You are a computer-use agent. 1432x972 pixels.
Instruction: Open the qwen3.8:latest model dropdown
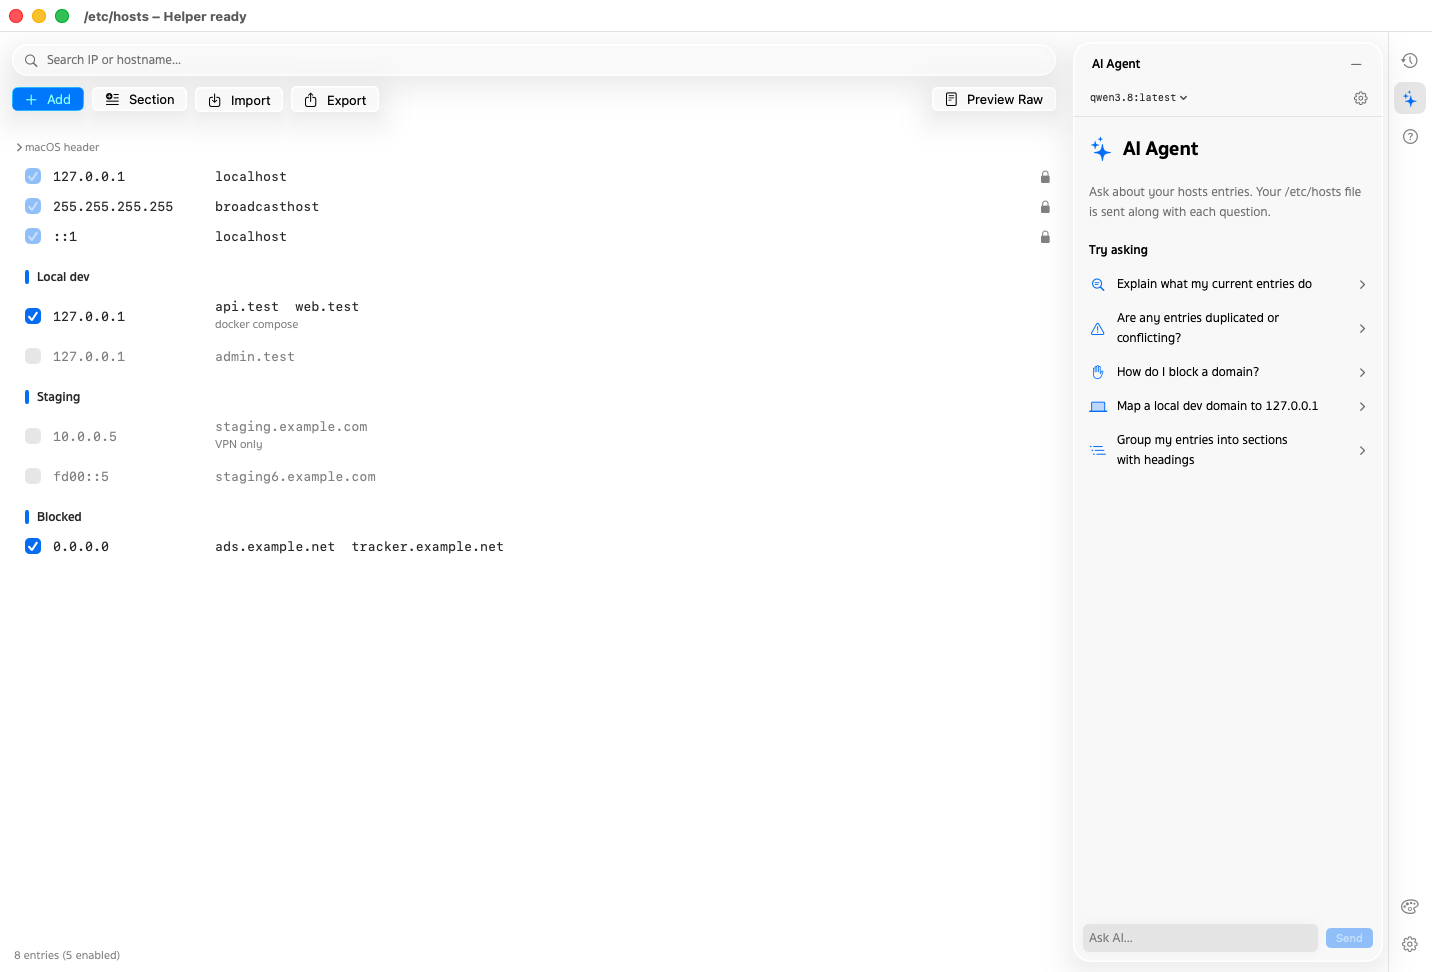(1139, 98)
